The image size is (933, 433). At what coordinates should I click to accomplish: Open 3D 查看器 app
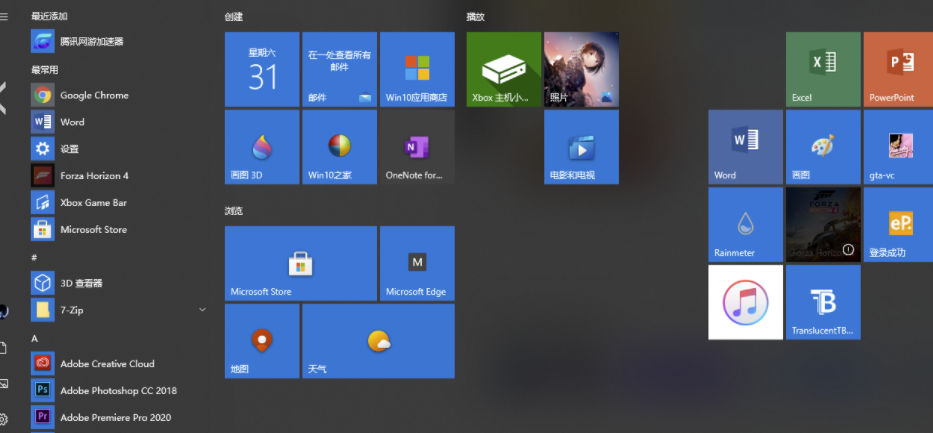point(119,283)
